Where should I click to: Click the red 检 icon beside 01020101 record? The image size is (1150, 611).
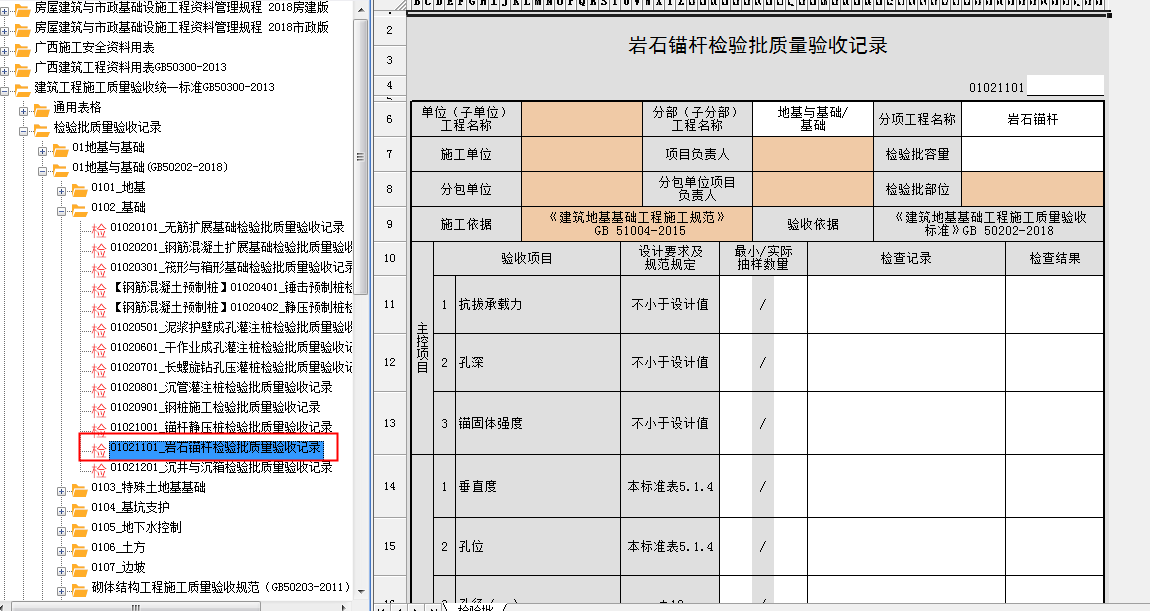[x=98, y=229]
